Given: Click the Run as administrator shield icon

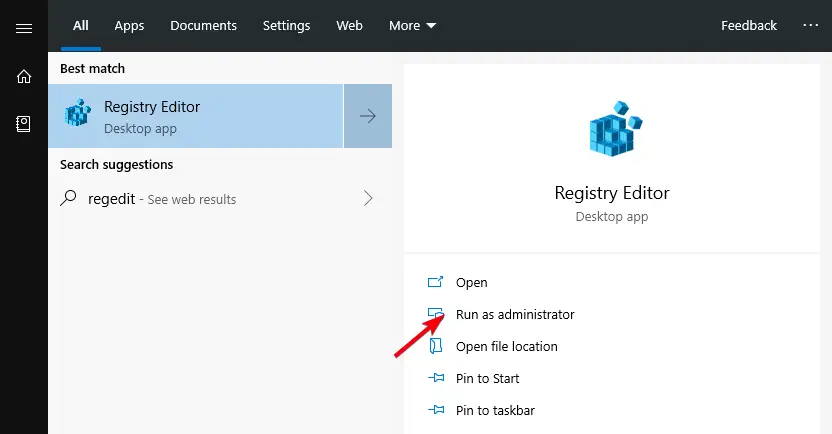Looking at the screenshot, I should 435,314.
